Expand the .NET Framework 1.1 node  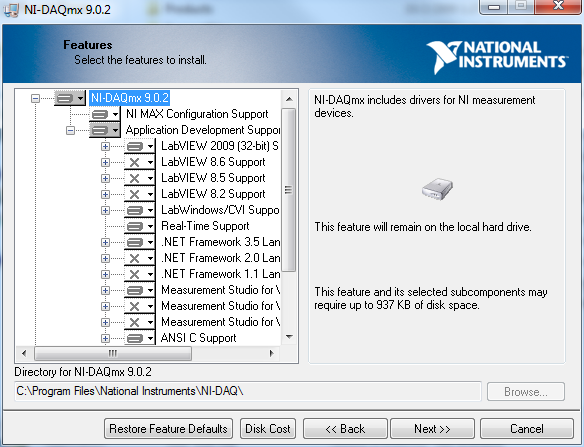pyautogui.click(x=105, y=275)
